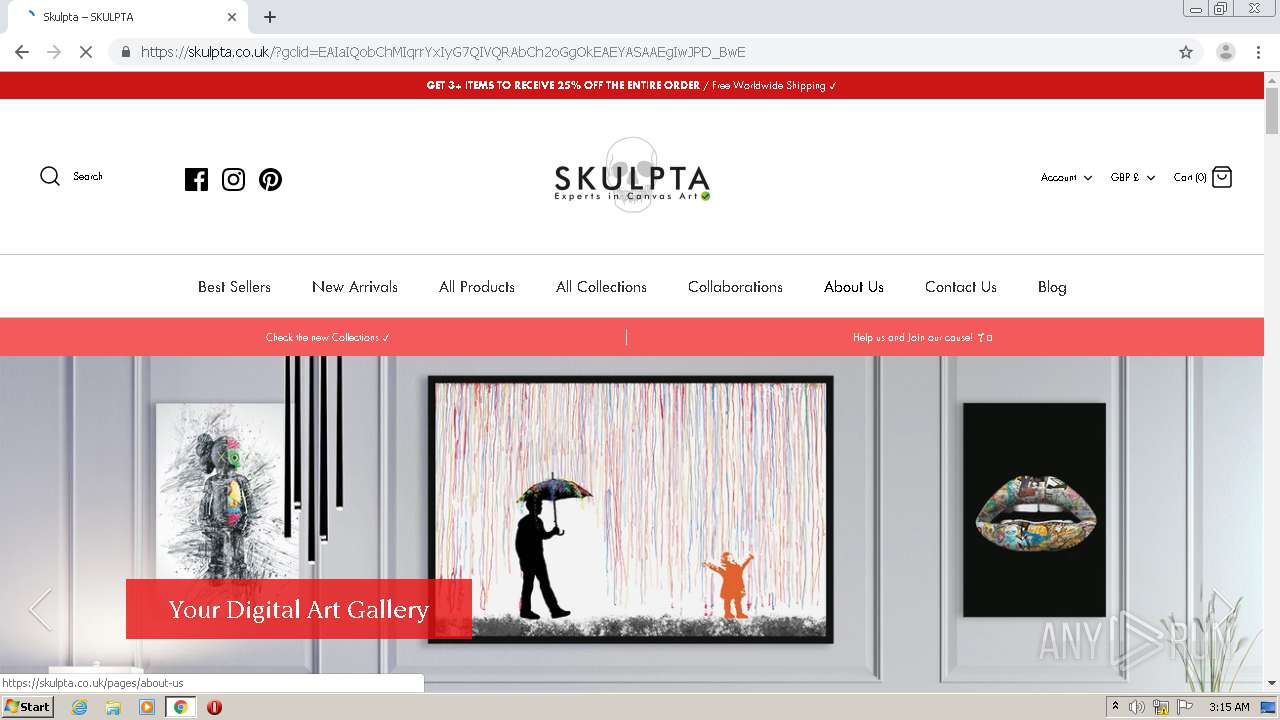Show hidden system tray icons
Image resolution: width=1280 pixels, height=720 pixels.
1115,707
